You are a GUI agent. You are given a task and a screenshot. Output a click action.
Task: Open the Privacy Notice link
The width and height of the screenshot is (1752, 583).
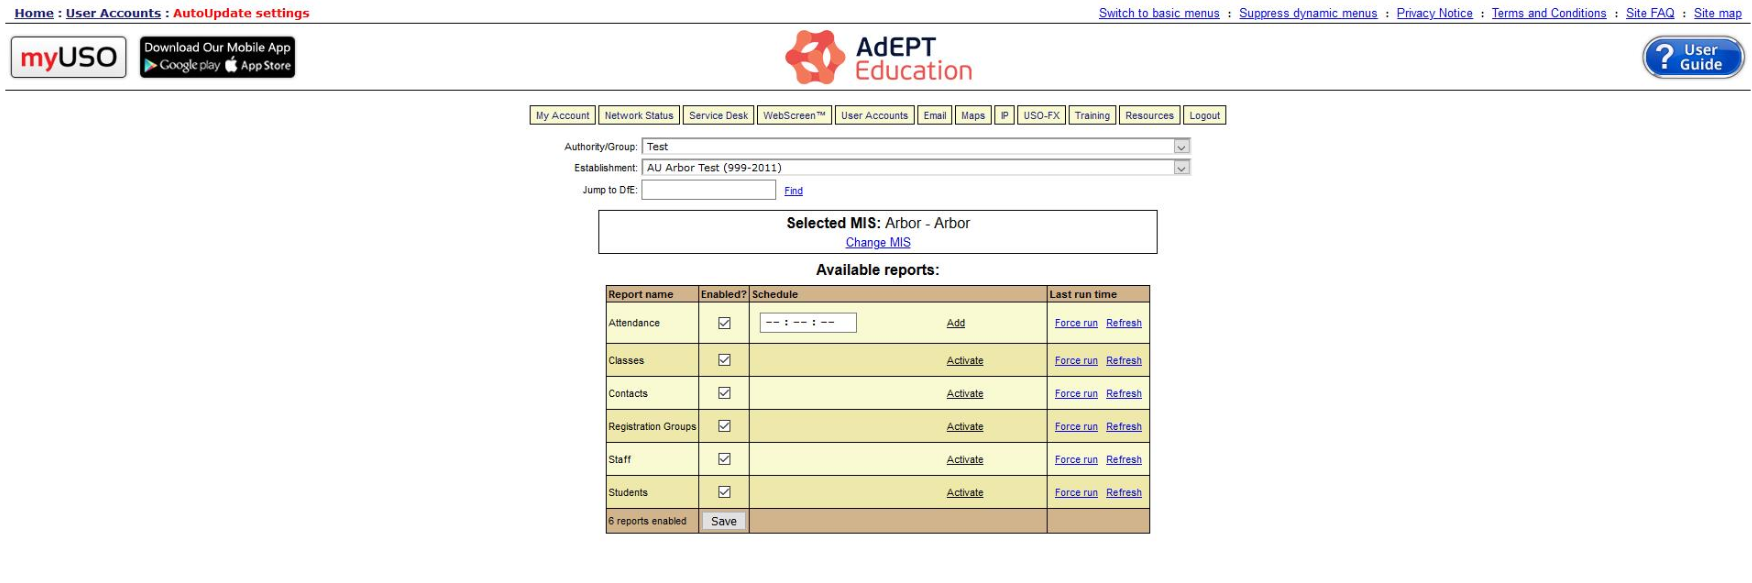[1434, 13]
